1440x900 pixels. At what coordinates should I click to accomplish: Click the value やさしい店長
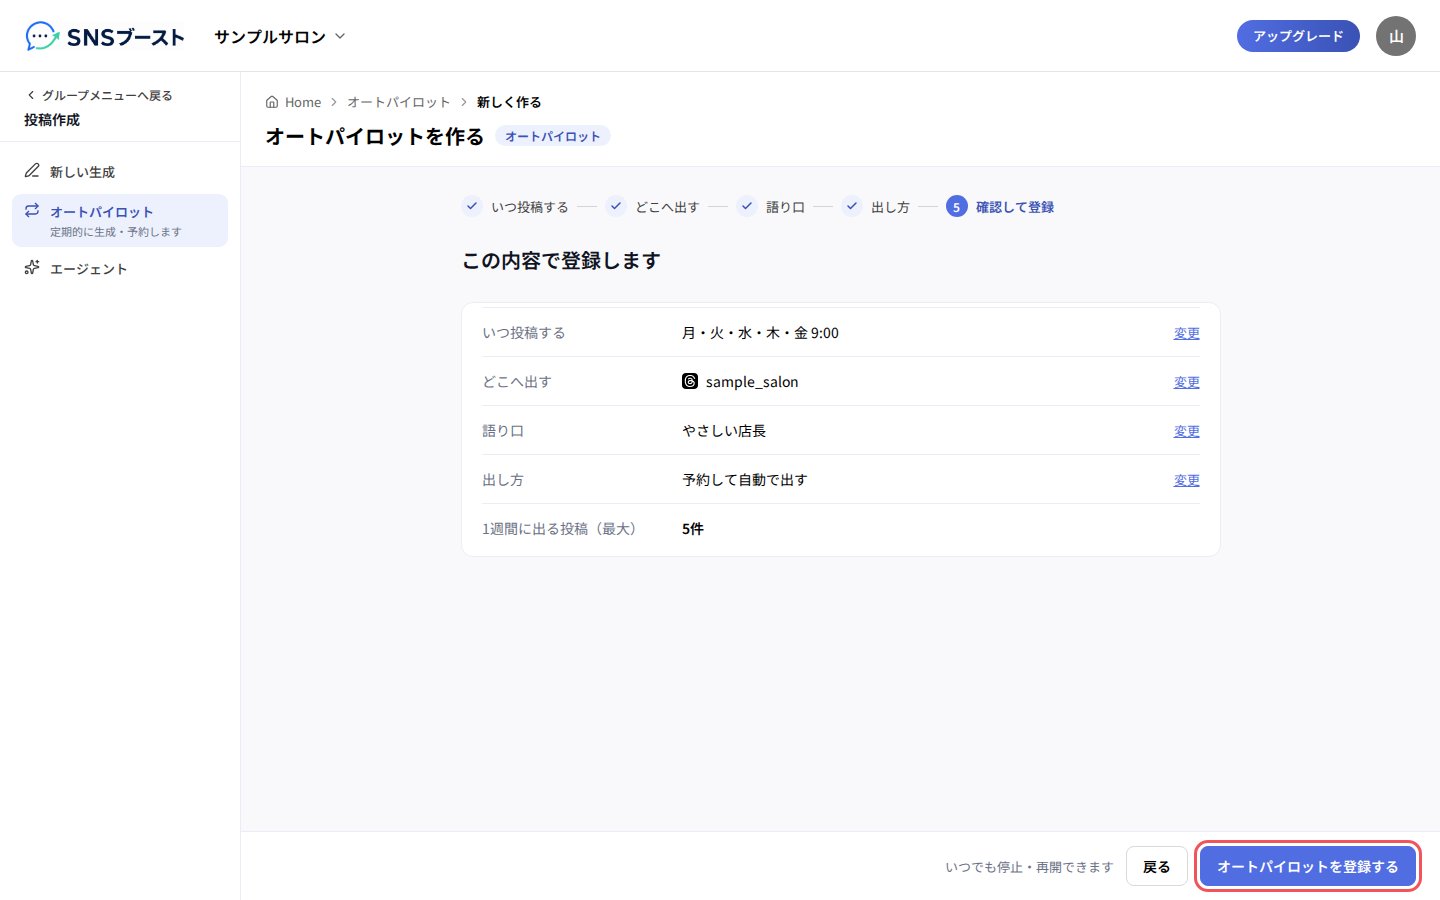point(724,431)
